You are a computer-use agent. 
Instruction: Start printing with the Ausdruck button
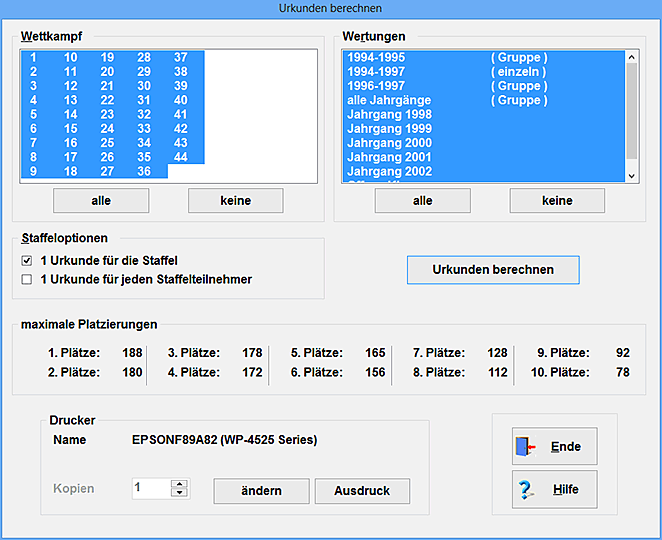362,491
